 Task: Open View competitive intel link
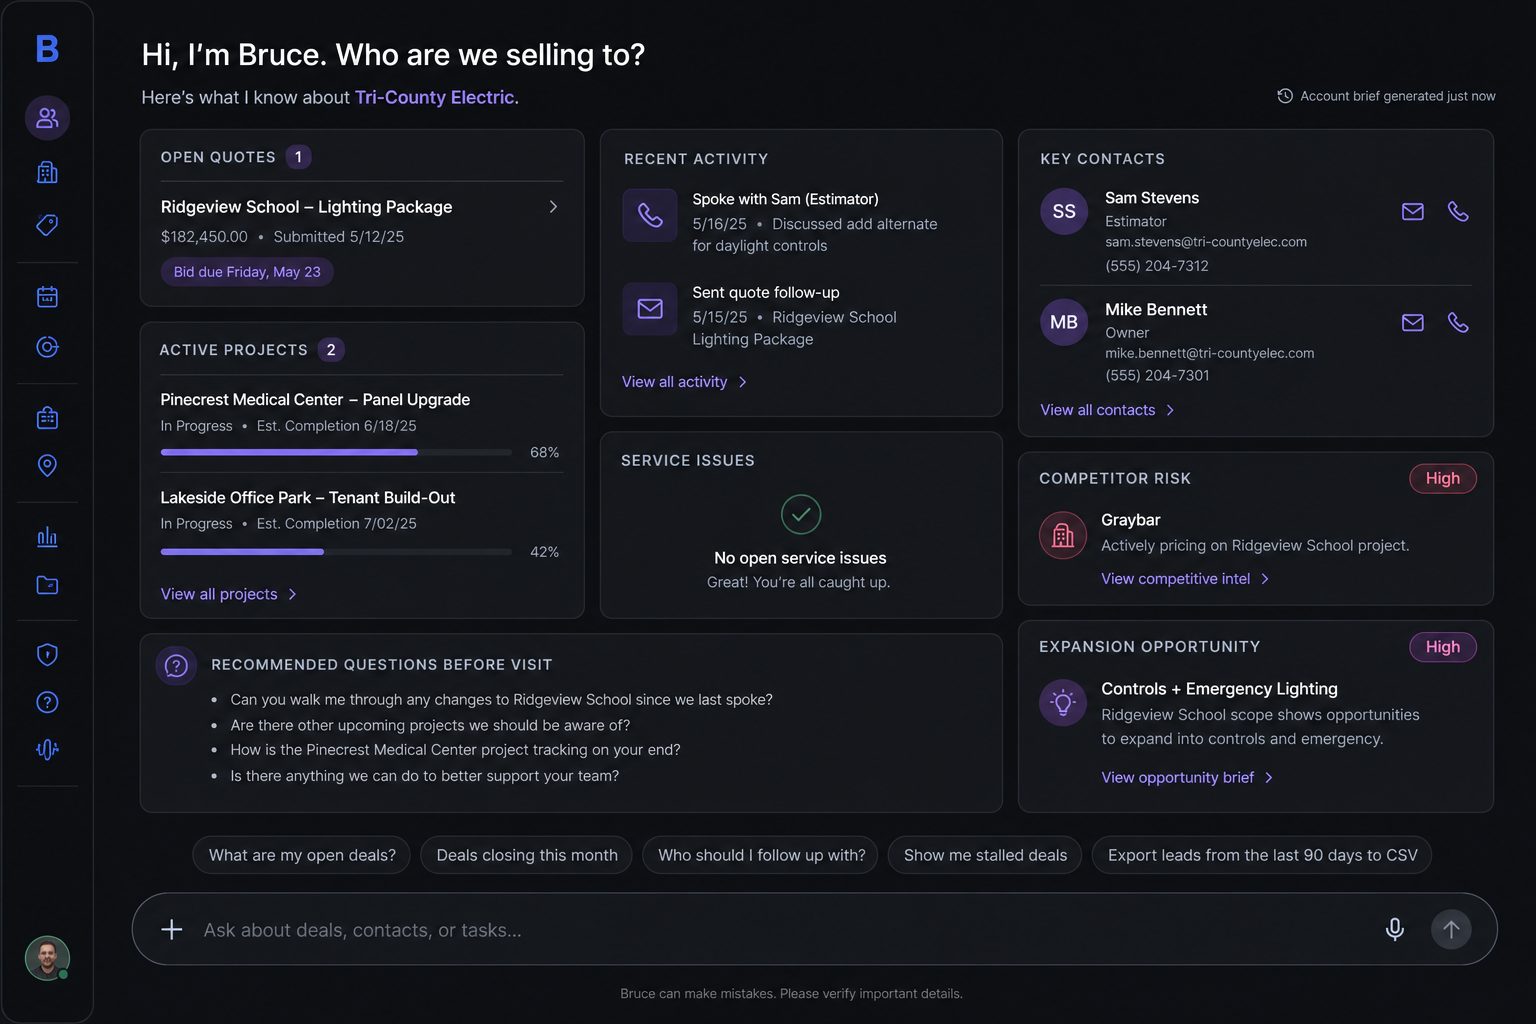coord(1185,579)
